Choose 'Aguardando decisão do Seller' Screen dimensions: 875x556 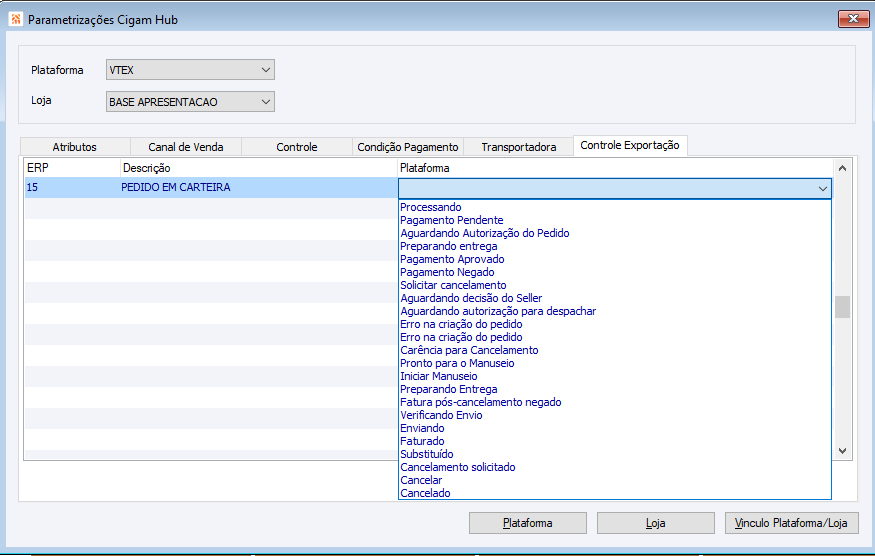[x=471, y=298]
